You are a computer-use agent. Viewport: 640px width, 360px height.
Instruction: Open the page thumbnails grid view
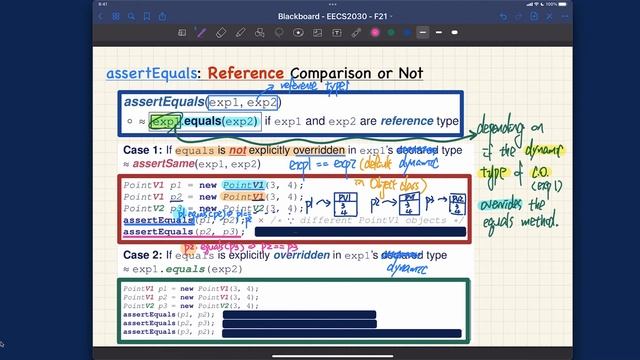pos(116,17)
